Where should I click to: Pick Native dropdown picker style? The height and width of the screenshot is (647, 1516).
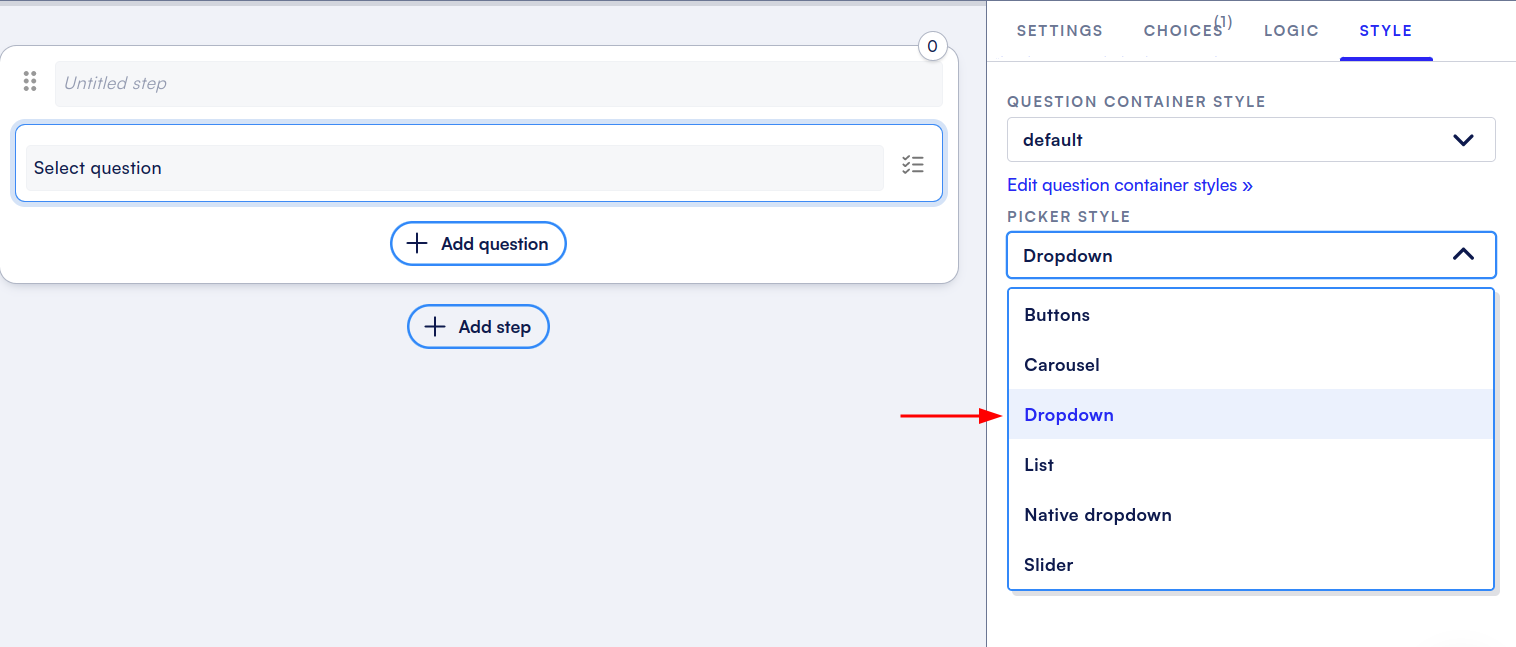[1097, 515]
